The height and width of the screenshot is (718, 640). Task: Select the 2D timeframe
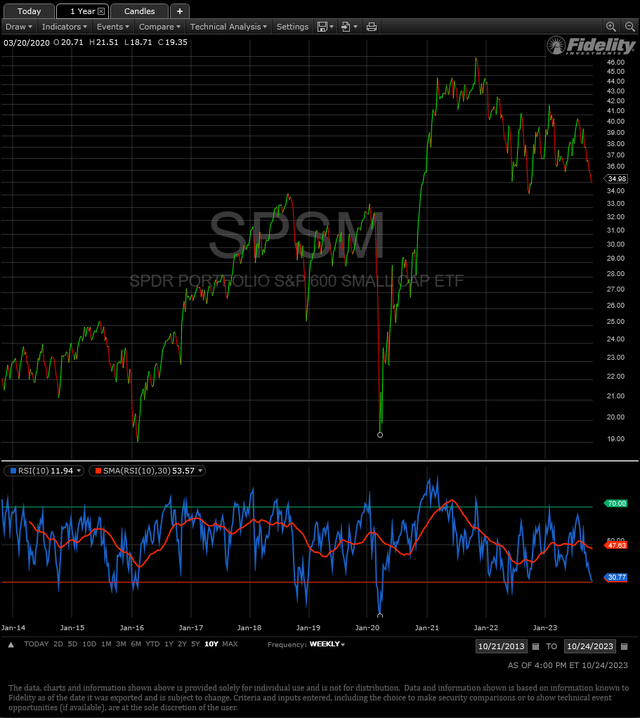coord(58,644)
